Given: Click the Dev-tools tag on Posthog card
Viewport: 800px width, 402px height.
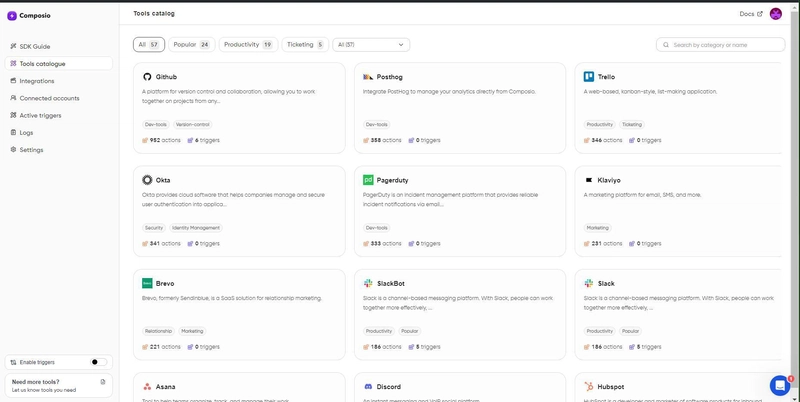Looking at the screenshot, I should (377, 124).
